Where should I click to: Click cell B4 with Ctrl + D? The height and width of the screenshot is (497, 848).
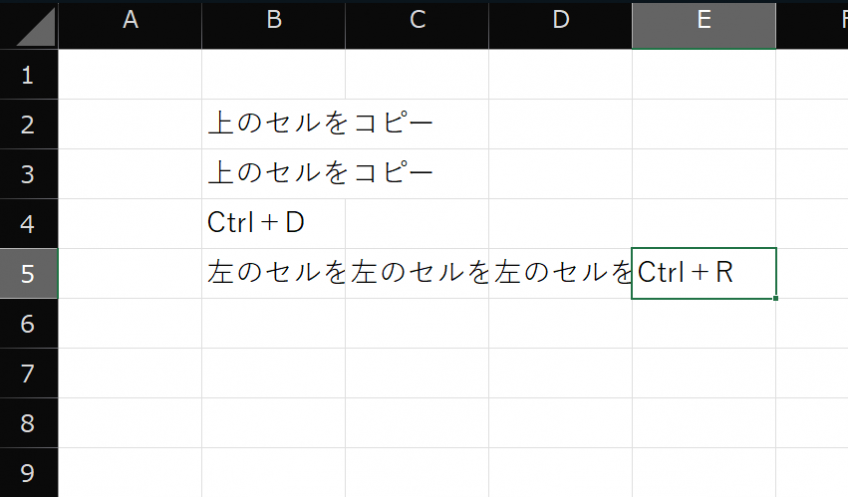coord(273,223)
